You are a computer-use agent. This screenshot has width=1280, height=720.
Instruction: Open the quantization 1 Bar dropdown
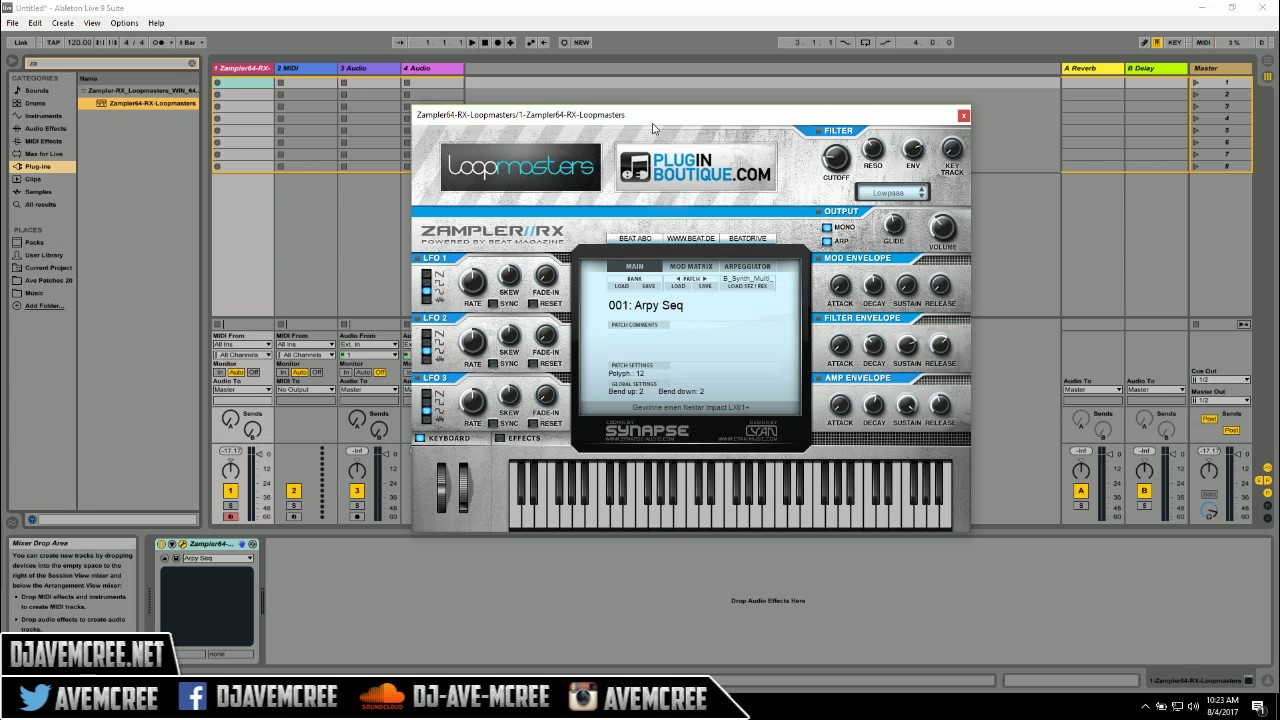tap(189, 43)
